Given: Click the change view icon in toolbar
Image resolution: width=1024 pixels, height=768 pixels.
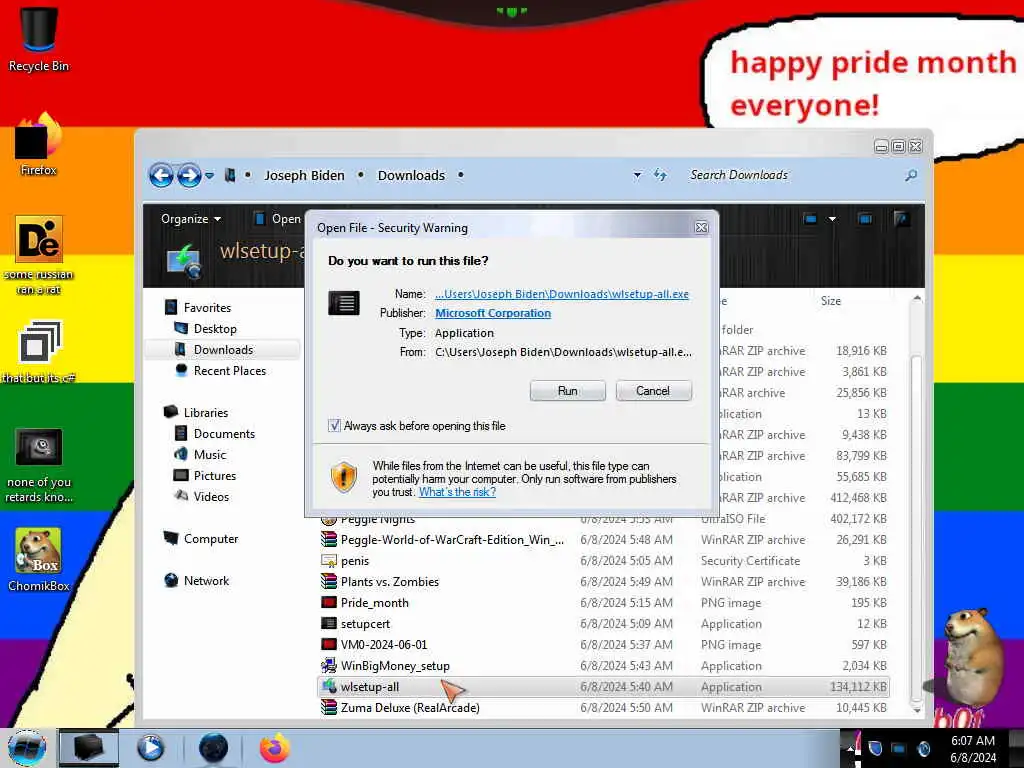Looking at the screenshot, I should coord(810,219).
